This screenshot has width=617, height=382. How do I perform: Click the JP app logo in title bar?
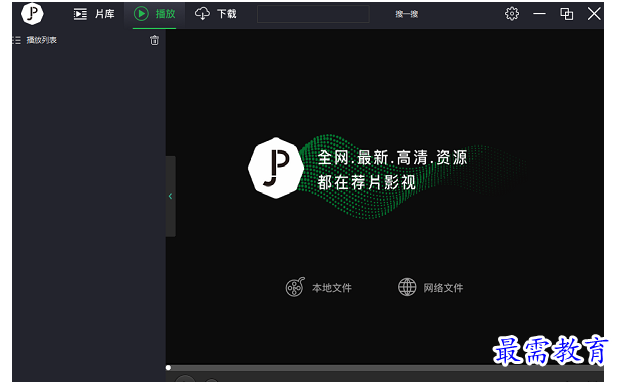32,13
